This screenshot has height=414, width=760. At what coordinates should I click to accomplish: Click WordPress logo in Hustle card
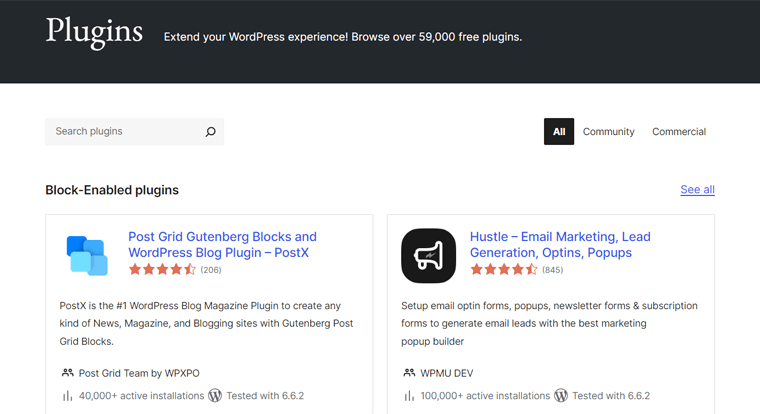coord(561,396)
